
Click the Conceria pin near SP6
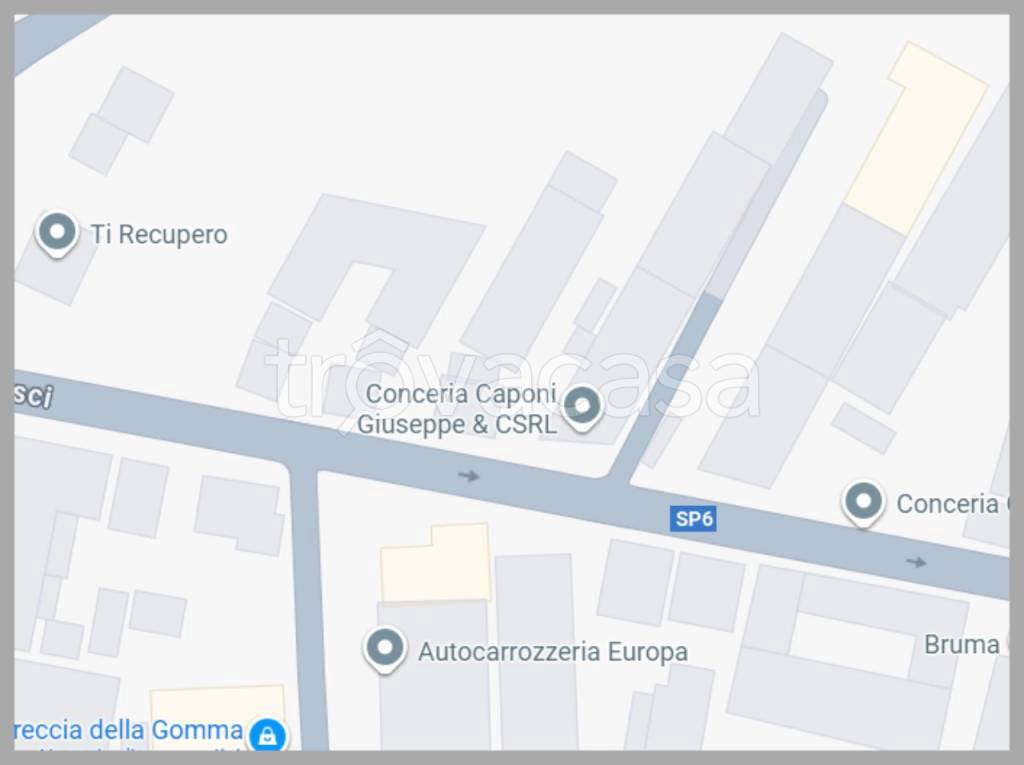(x=863, y=504)
